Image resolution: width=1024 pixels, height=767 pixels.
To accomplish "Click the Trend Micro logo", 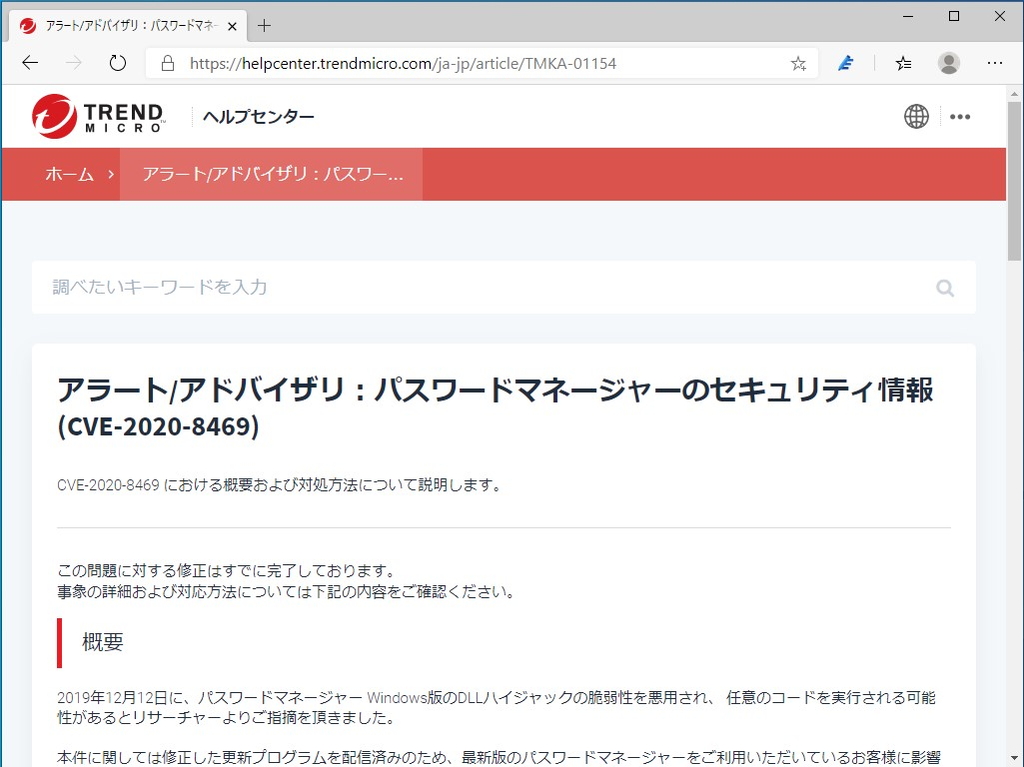I will tap(97, 115).
